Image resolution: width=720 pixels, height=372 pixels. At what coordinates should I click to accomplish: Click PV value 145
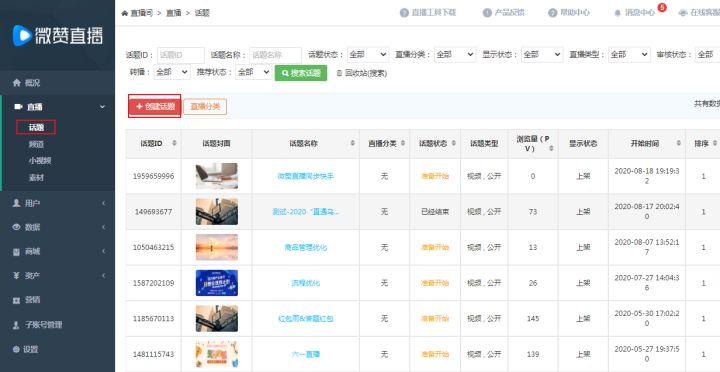(x=533, y=318)
